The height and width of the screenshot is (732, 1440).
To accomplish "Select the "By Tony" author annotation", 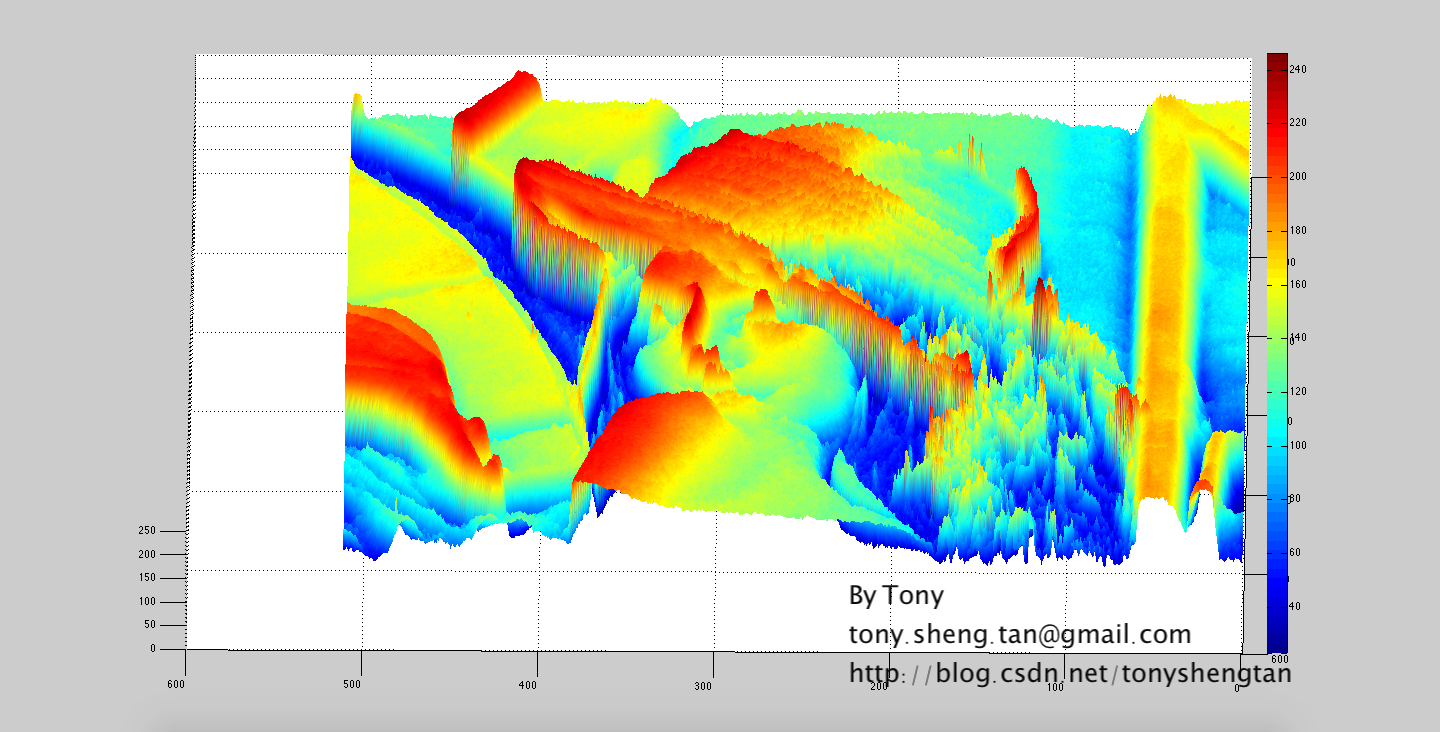I will click(896, 596).
